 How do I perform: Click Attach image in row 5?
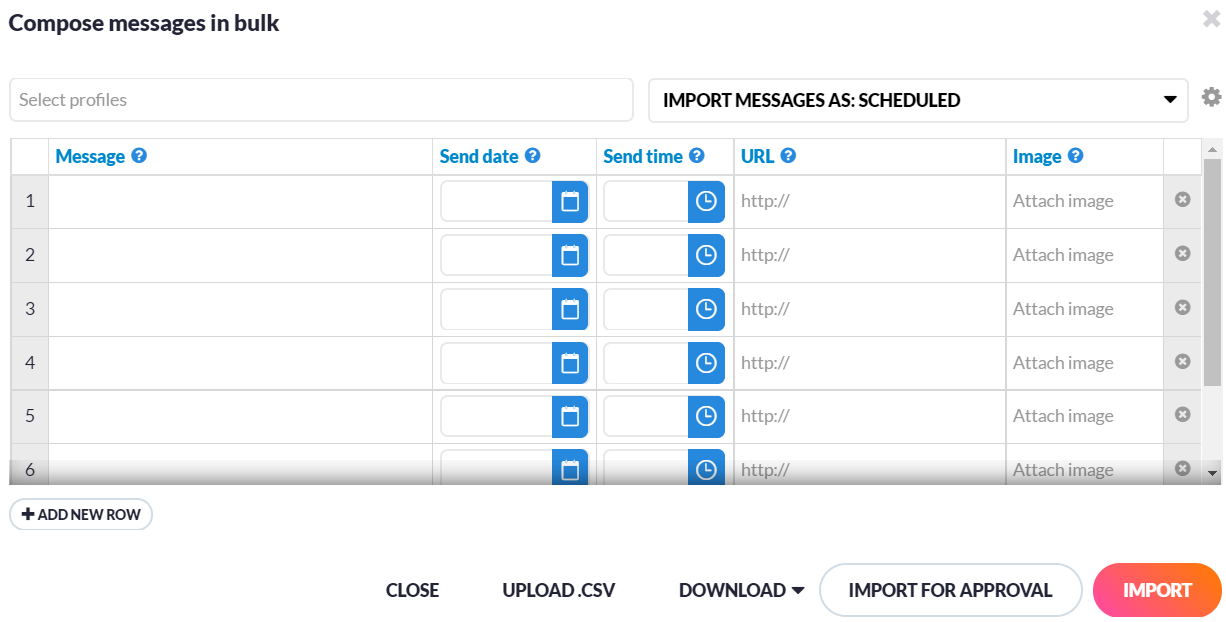[x=1063, y=416]
